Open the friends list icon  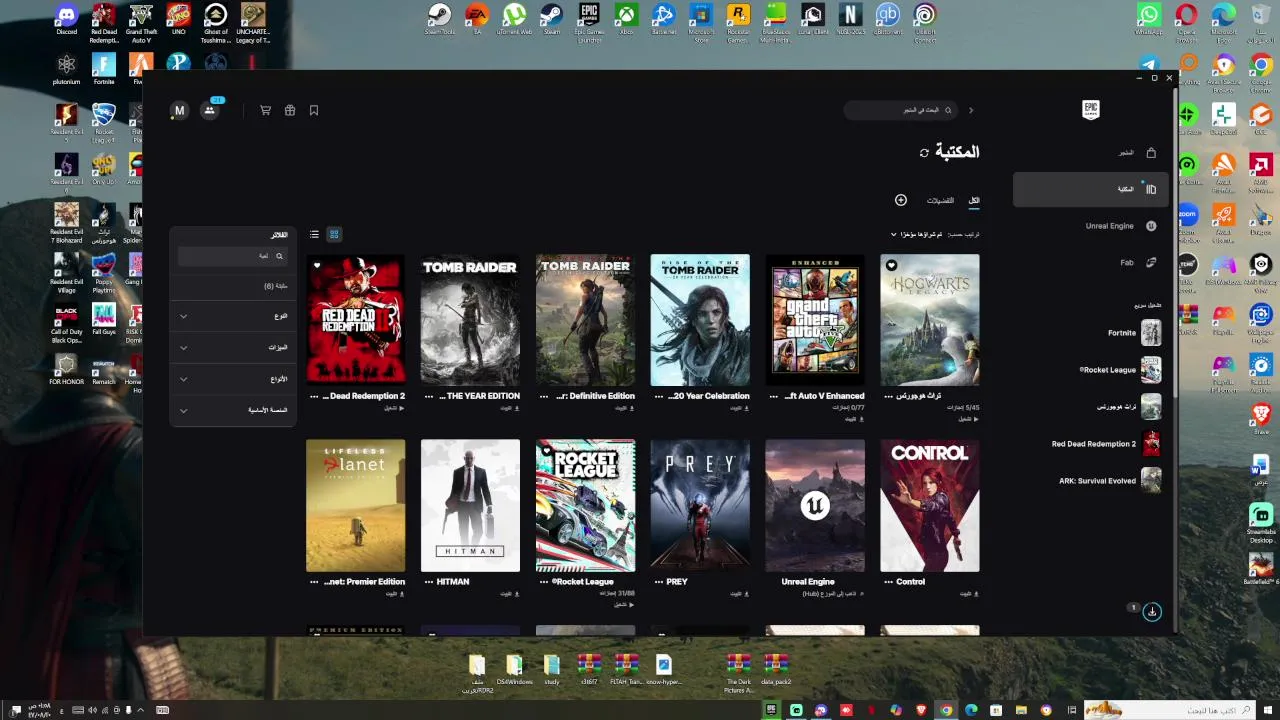coord(210,110)
